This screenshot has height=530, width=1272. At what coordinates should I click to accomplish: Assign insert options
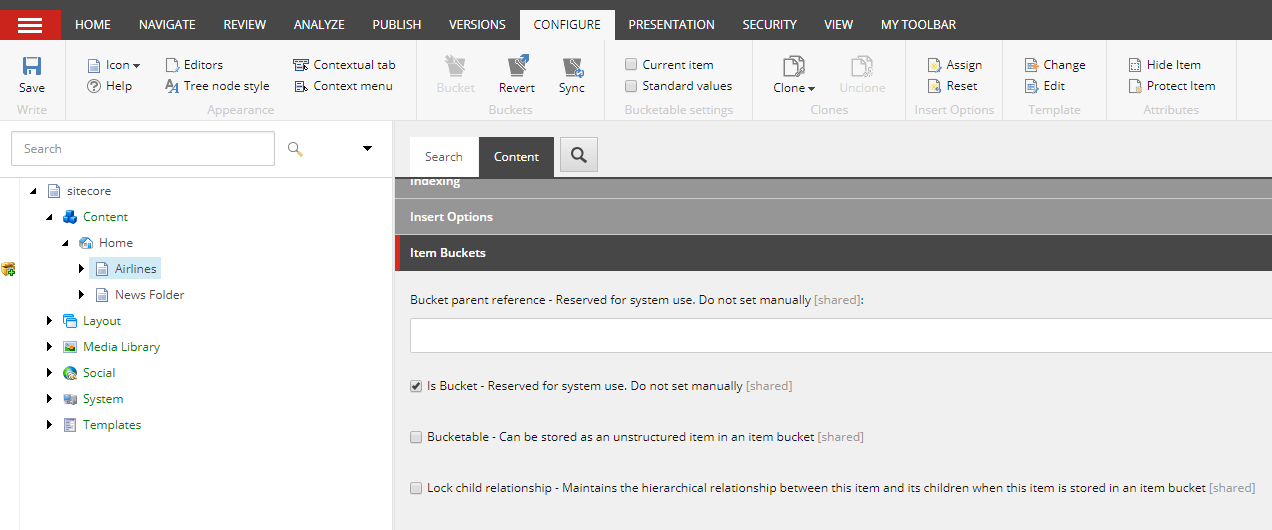955,65
